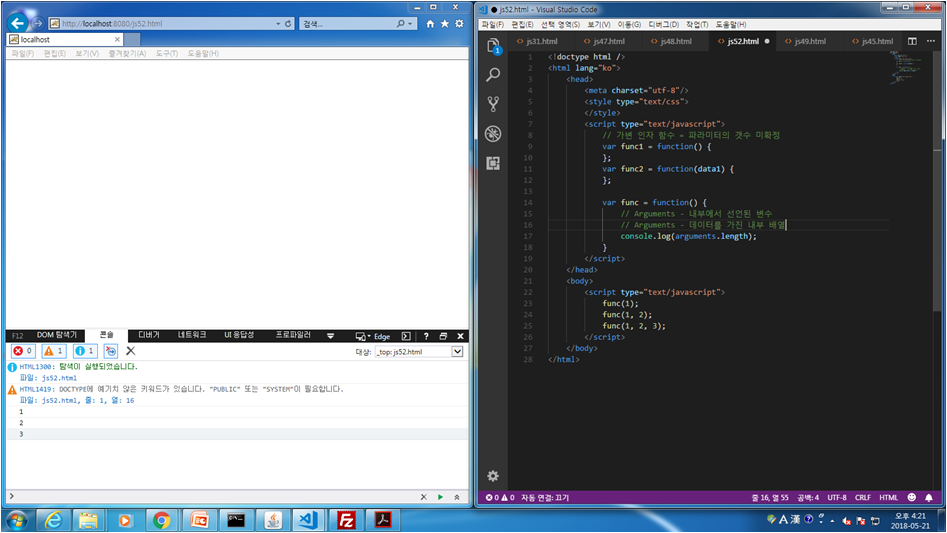Open a new tab in Internet Explorer
Viewport: 947px width, 533px height.
[132, 39]
